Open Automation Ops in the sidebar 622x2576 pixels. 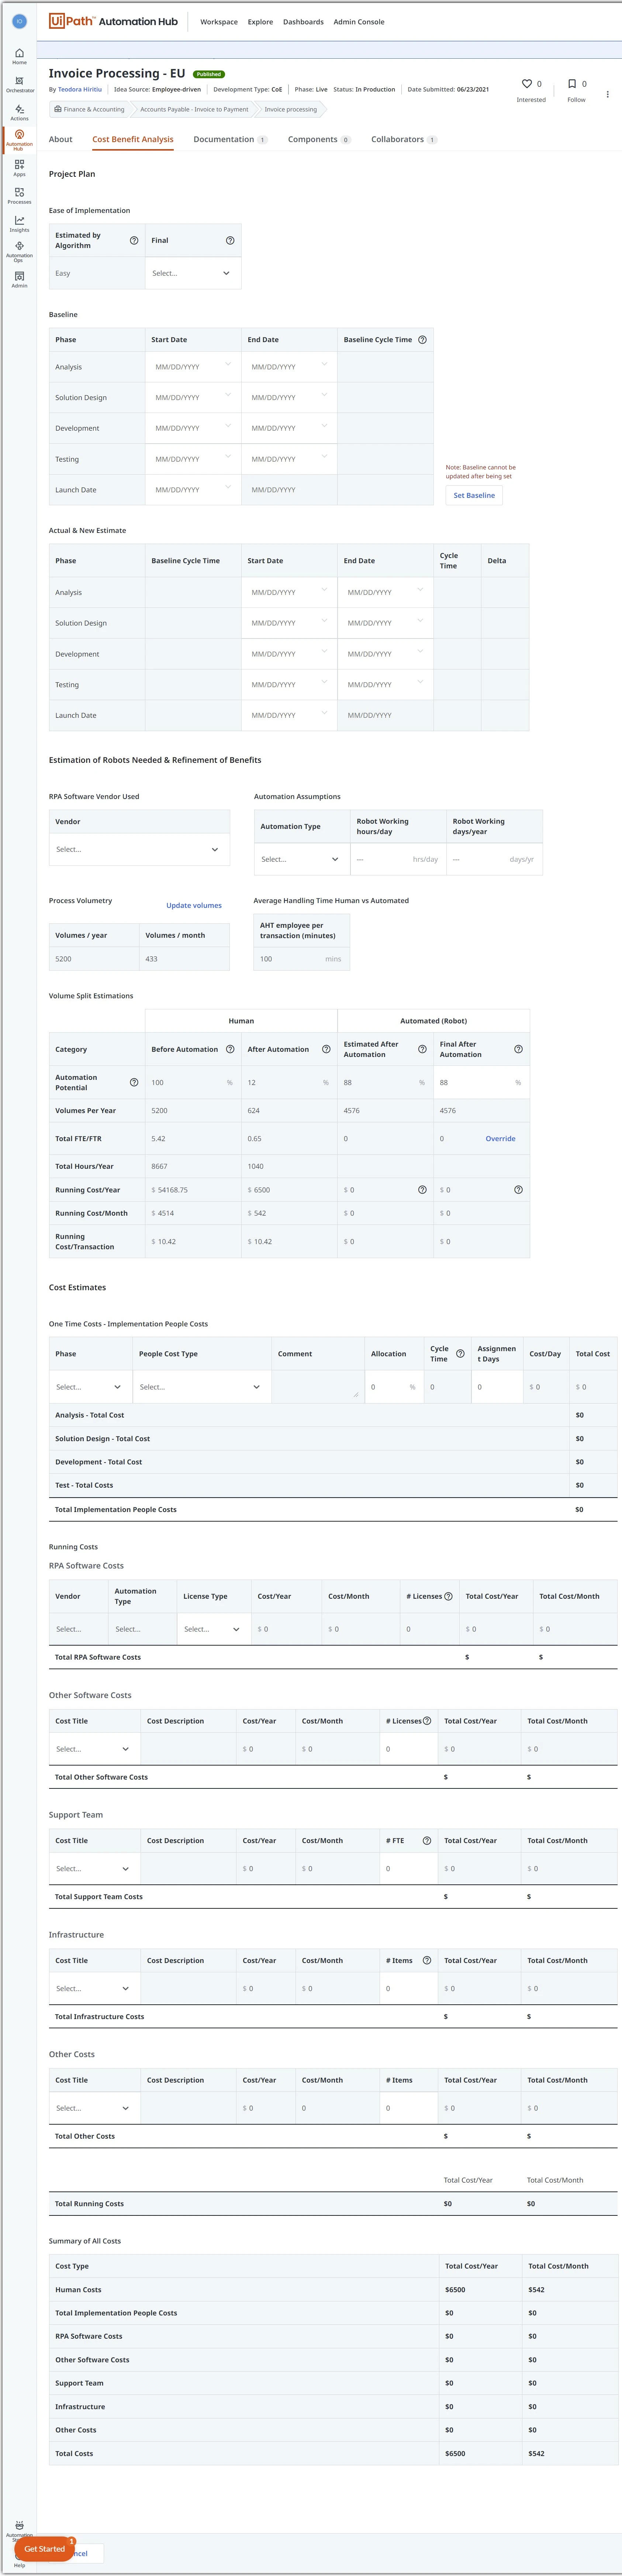(19, 251)
